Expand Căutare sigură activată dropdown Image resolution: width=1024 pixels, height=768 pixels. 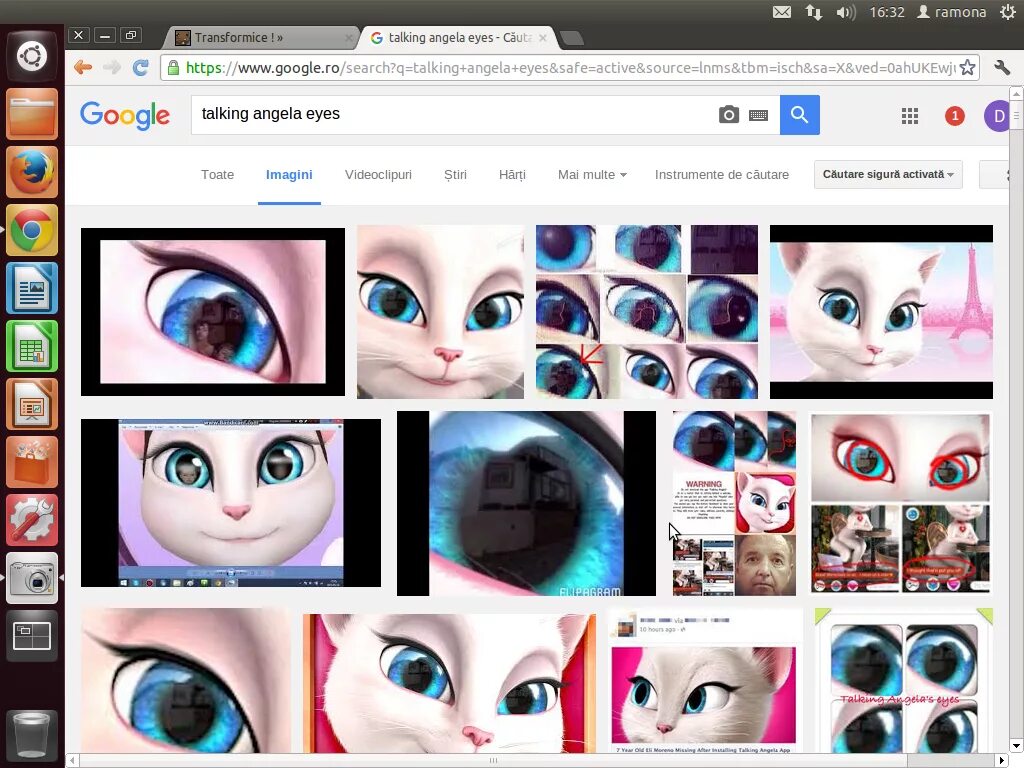tap(888, 174)
